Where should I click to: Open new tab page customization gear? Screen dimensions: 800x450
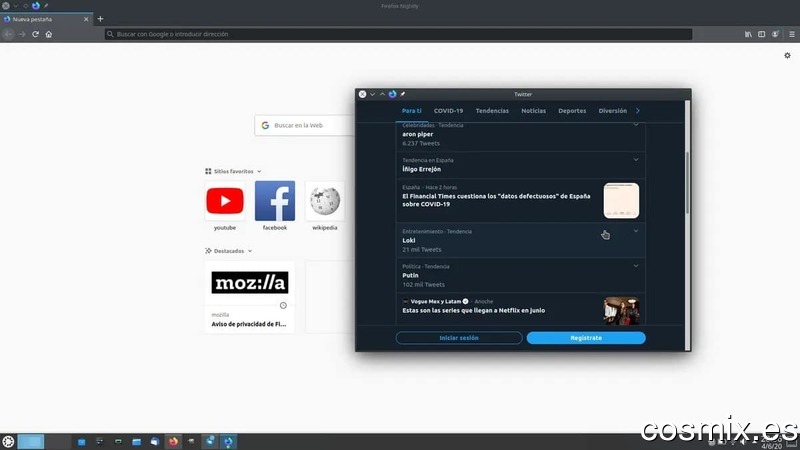click(787, 55)
